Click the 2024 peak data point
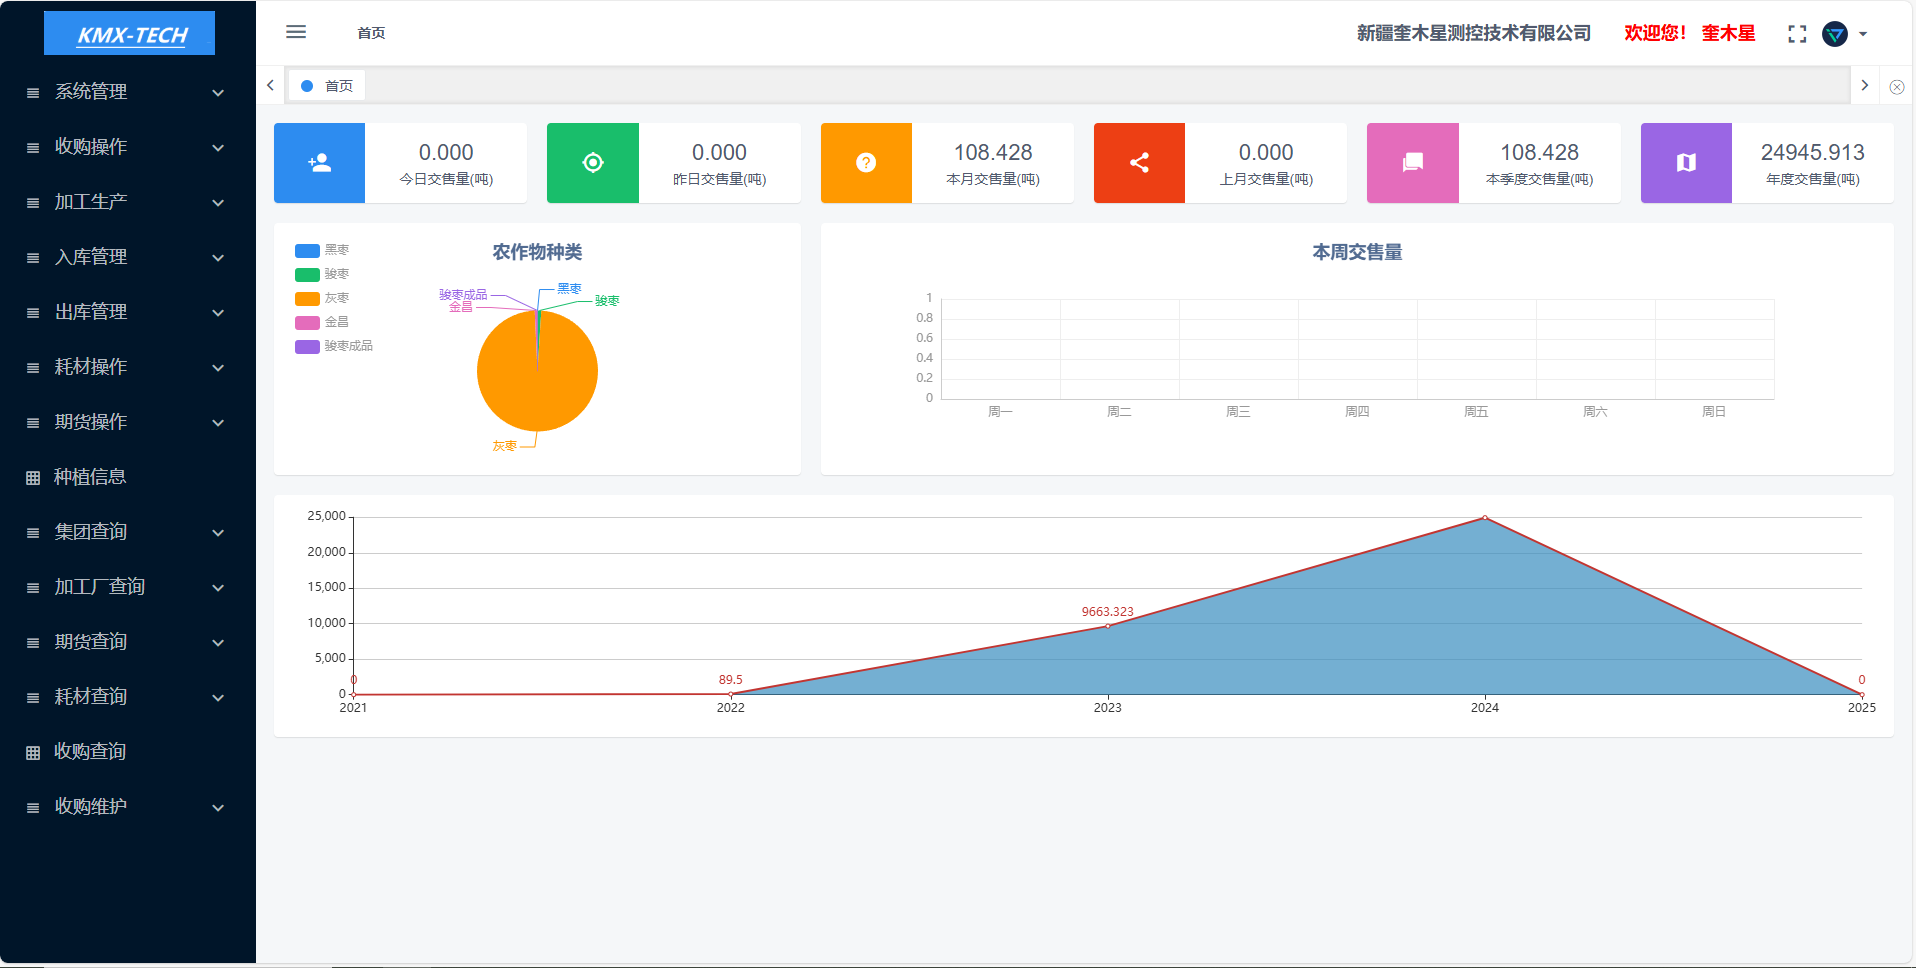 (1485, 518)
